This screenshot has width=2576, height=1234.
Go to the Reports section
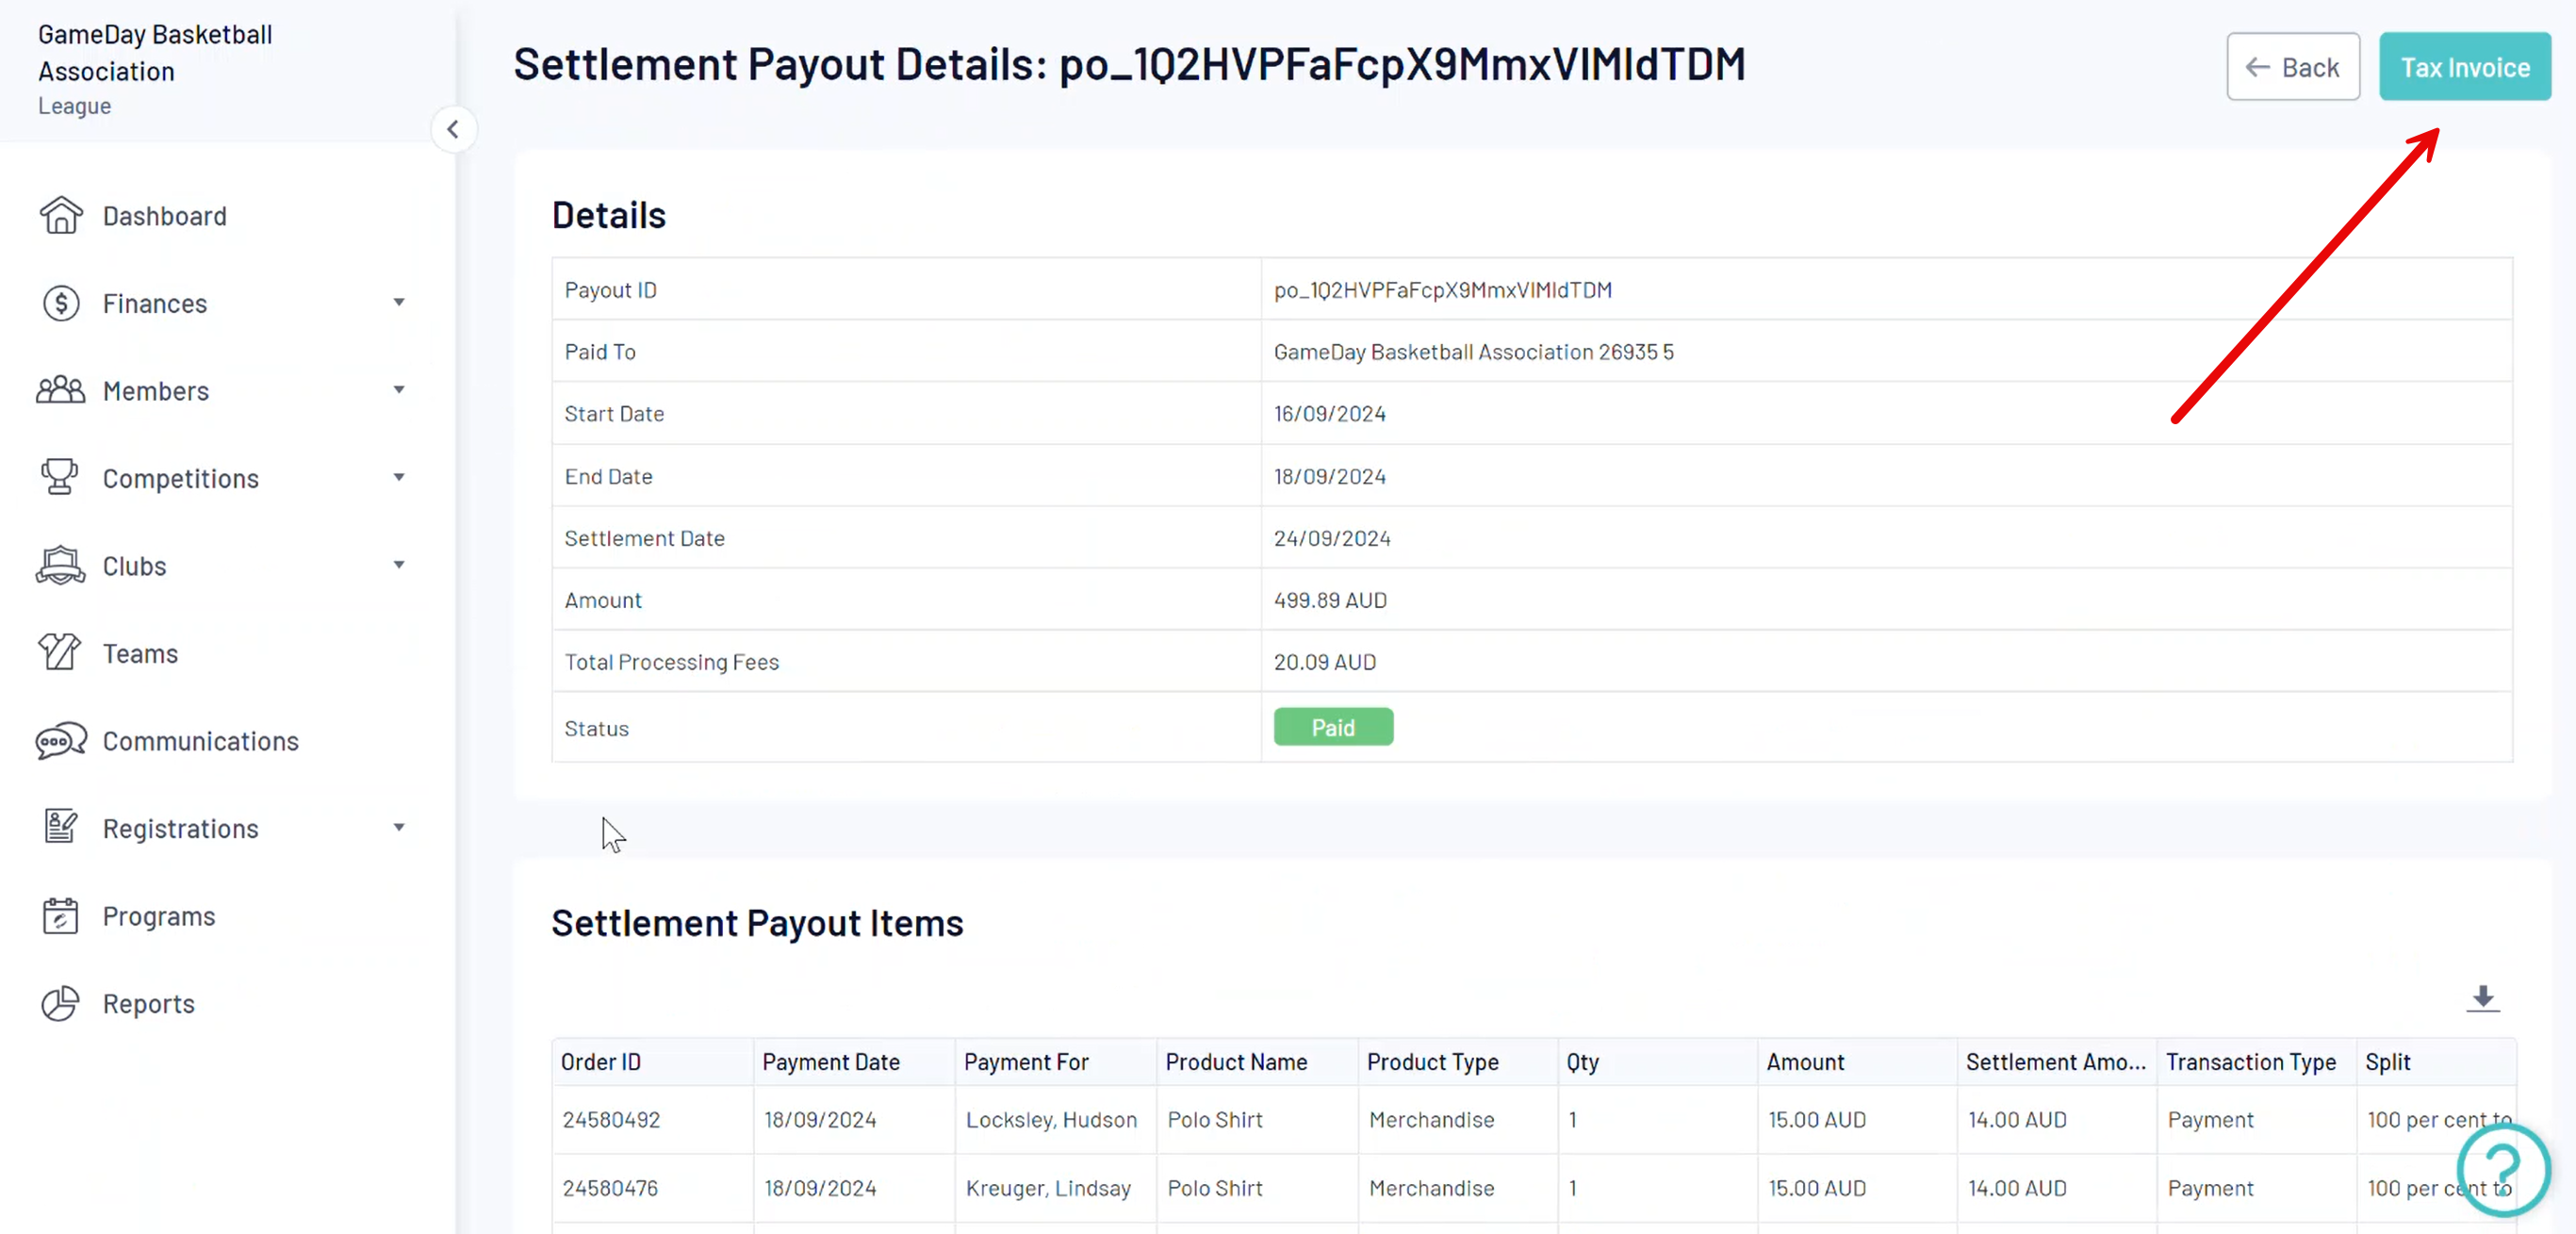149,1003
